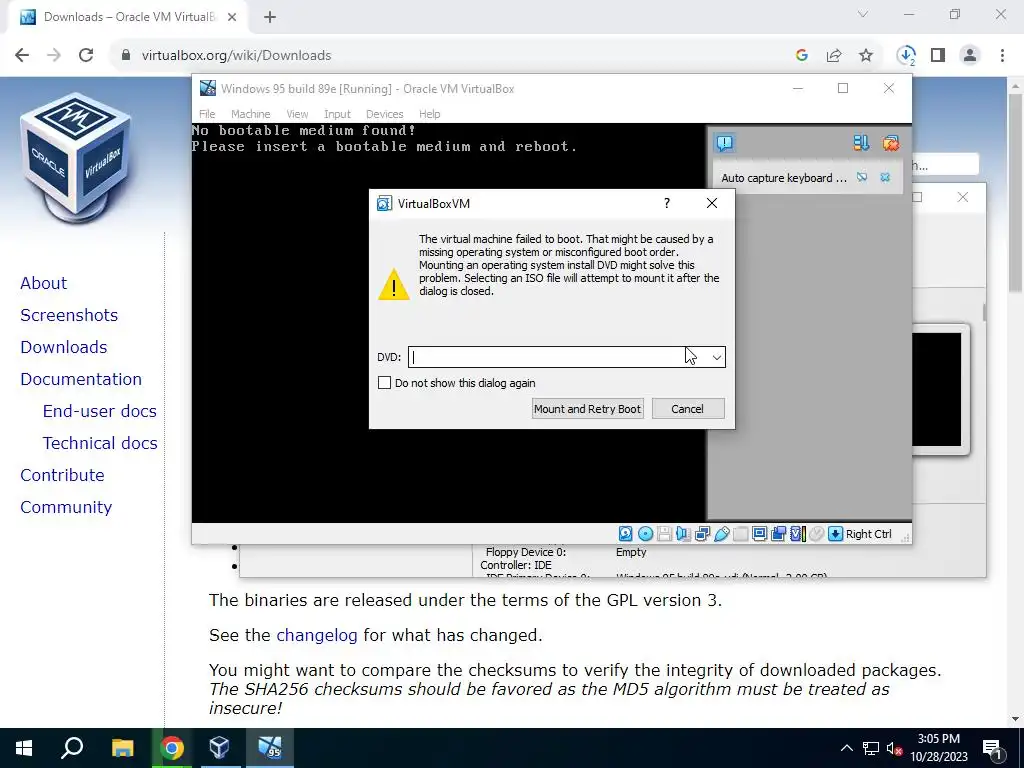Image resolution: width=1024 pixels, height=768 pixels.
Task: Open the Chrome tab search chevron
Action: coord(863,14)
